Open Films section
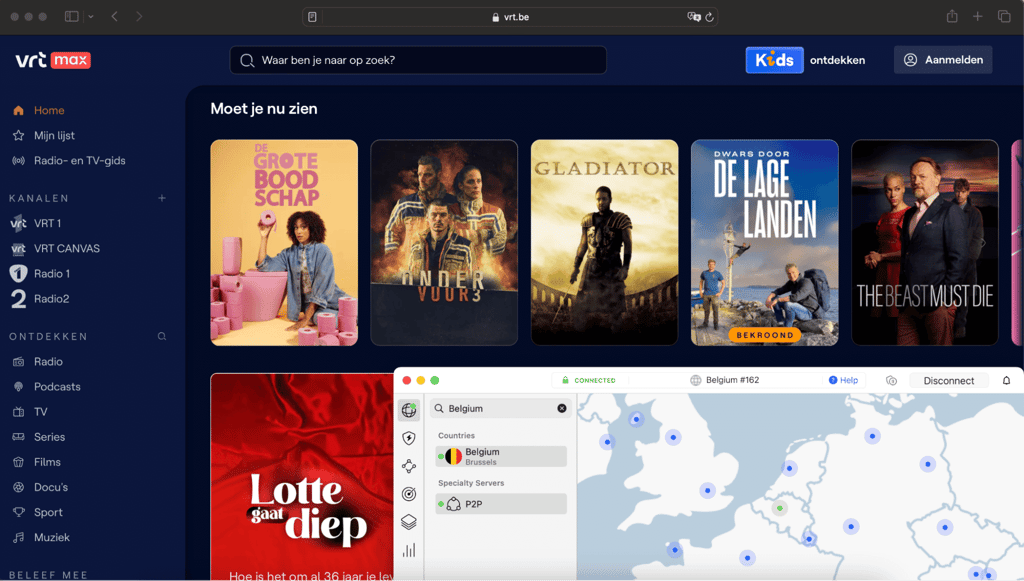Screen dimensions: 1024x581 point(37,462)
